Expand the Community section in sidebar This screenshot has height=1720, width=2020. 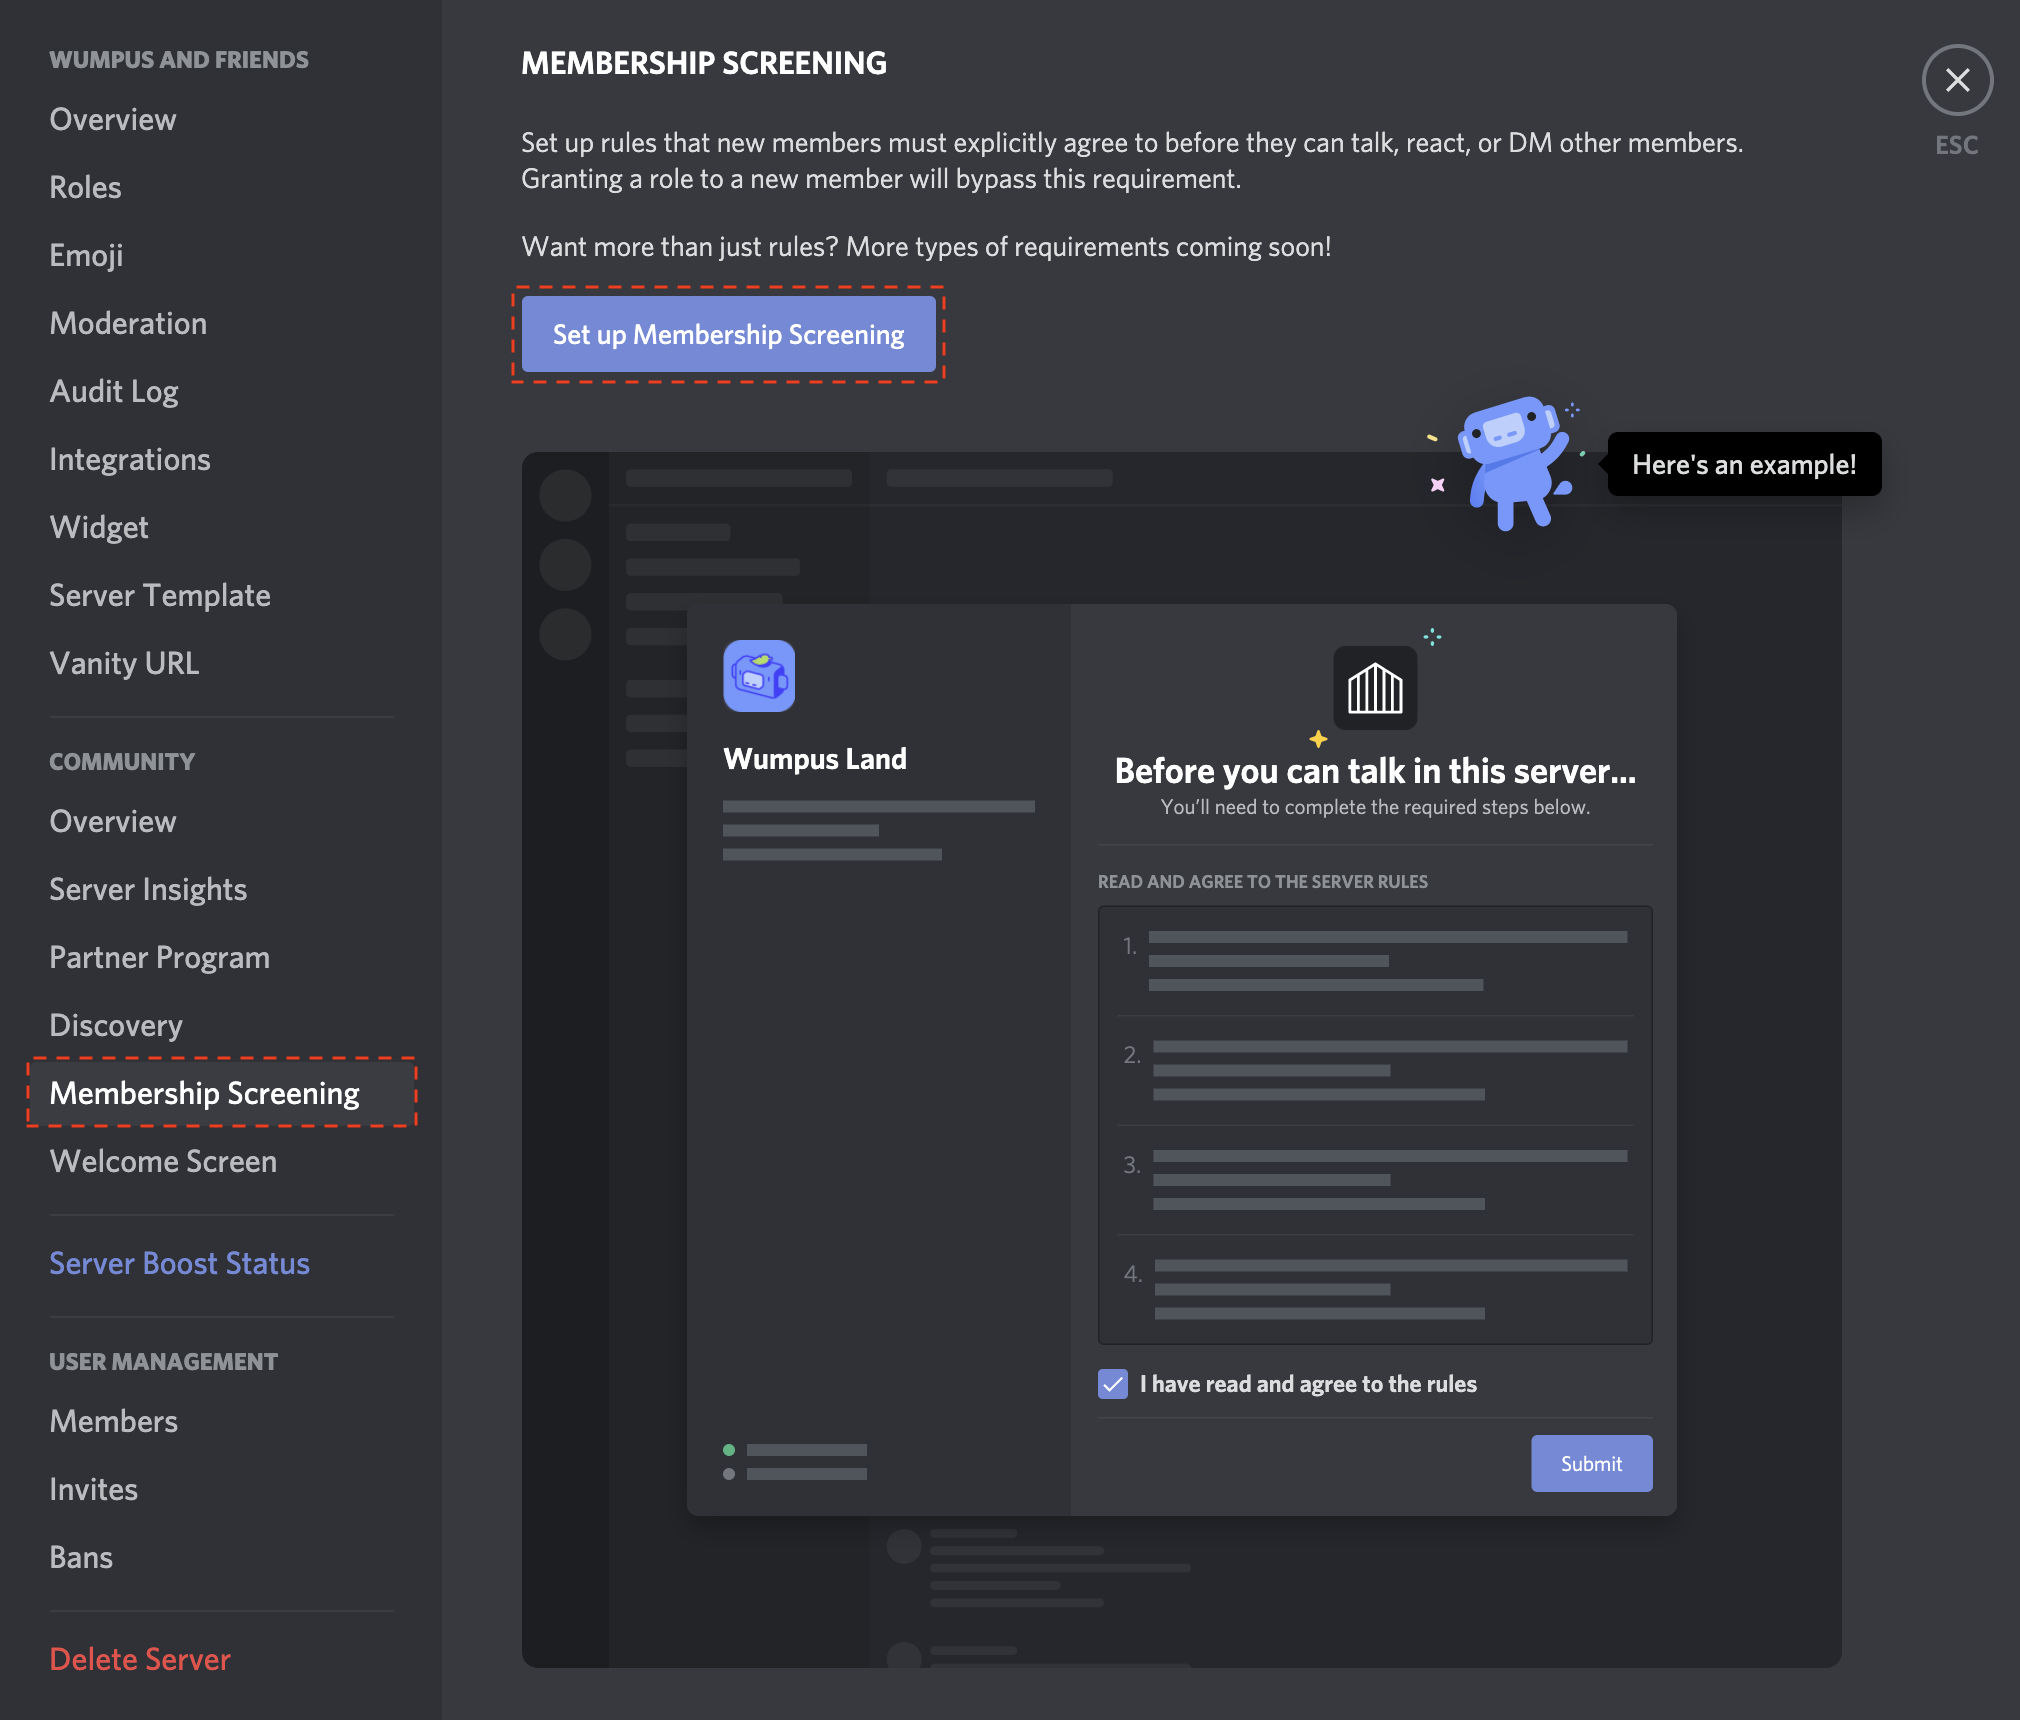121,761
